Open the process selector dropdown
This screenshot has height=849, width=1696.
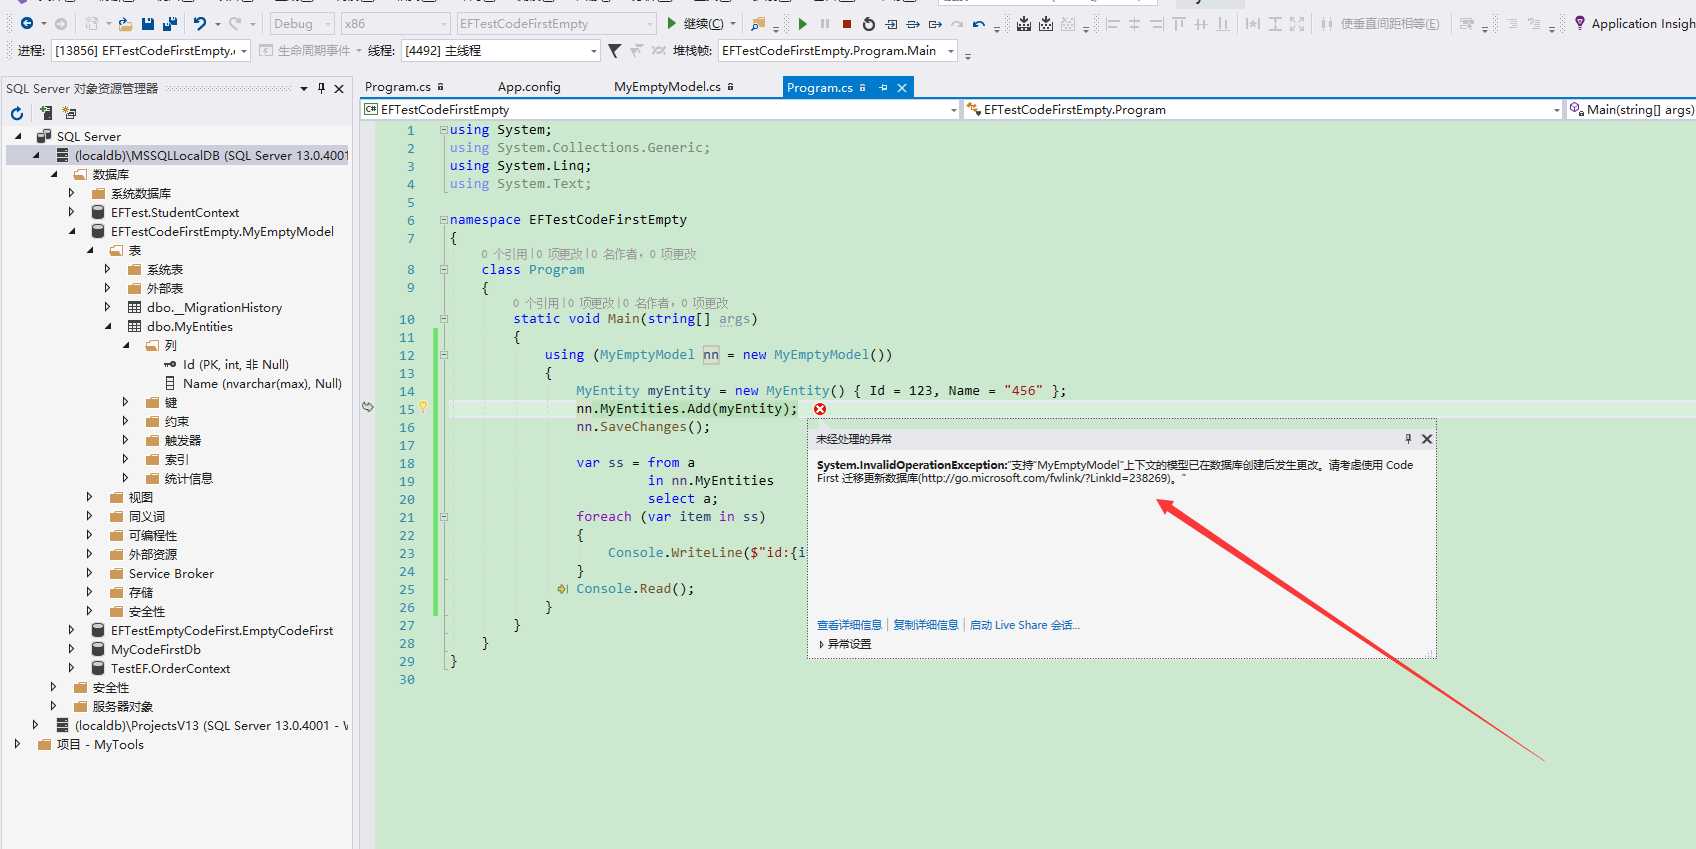click(x=150, y=50)
